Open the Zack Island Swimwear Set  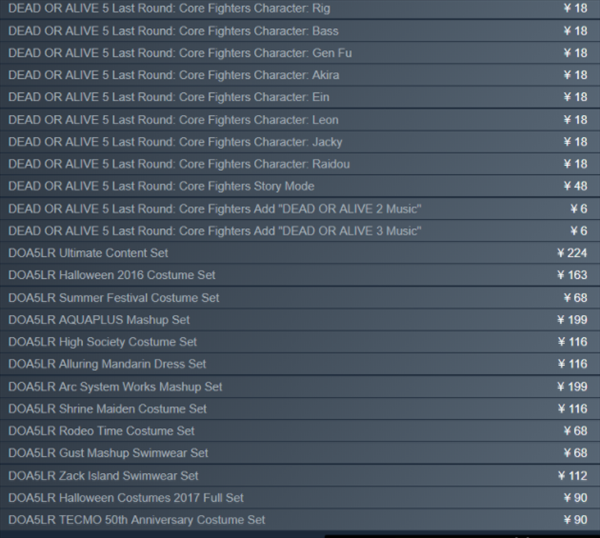[300, 476]
